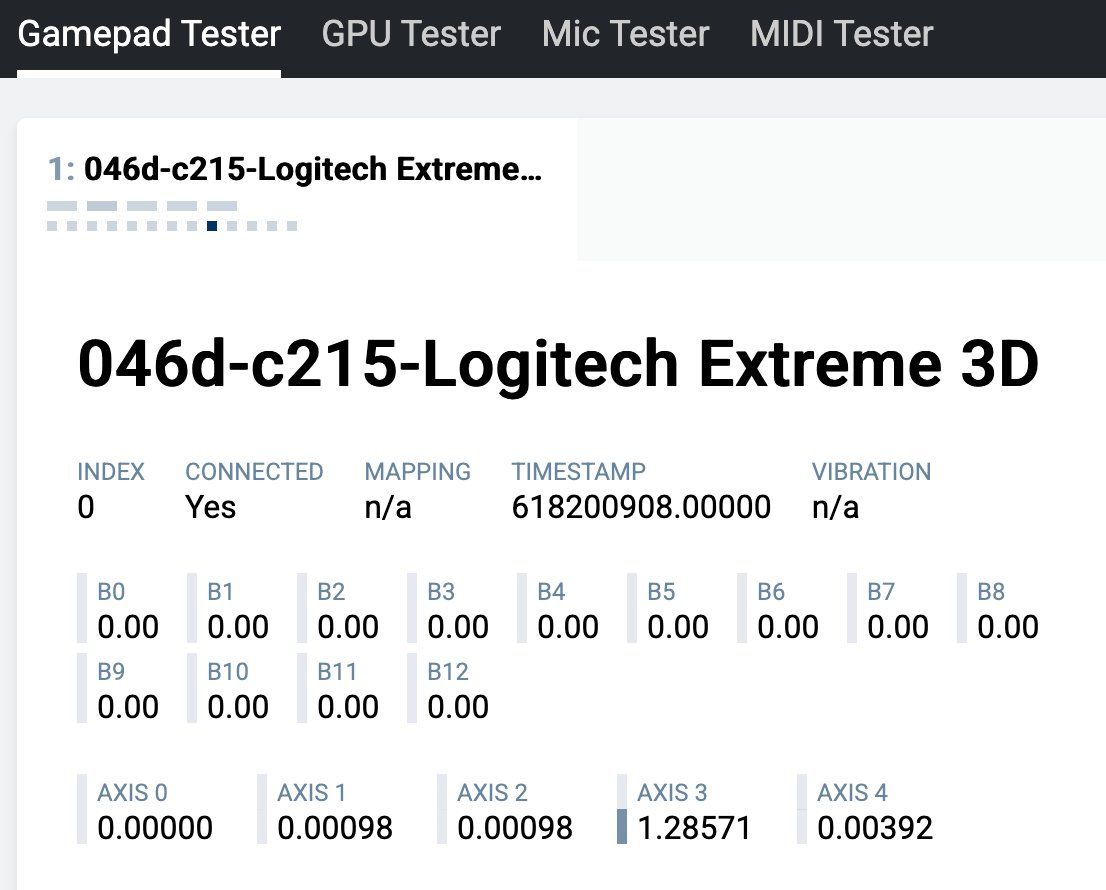Screen dimensions: 1106x890
Task: Click the AXIS 3 value 1.28571
Action: (695, 828)
